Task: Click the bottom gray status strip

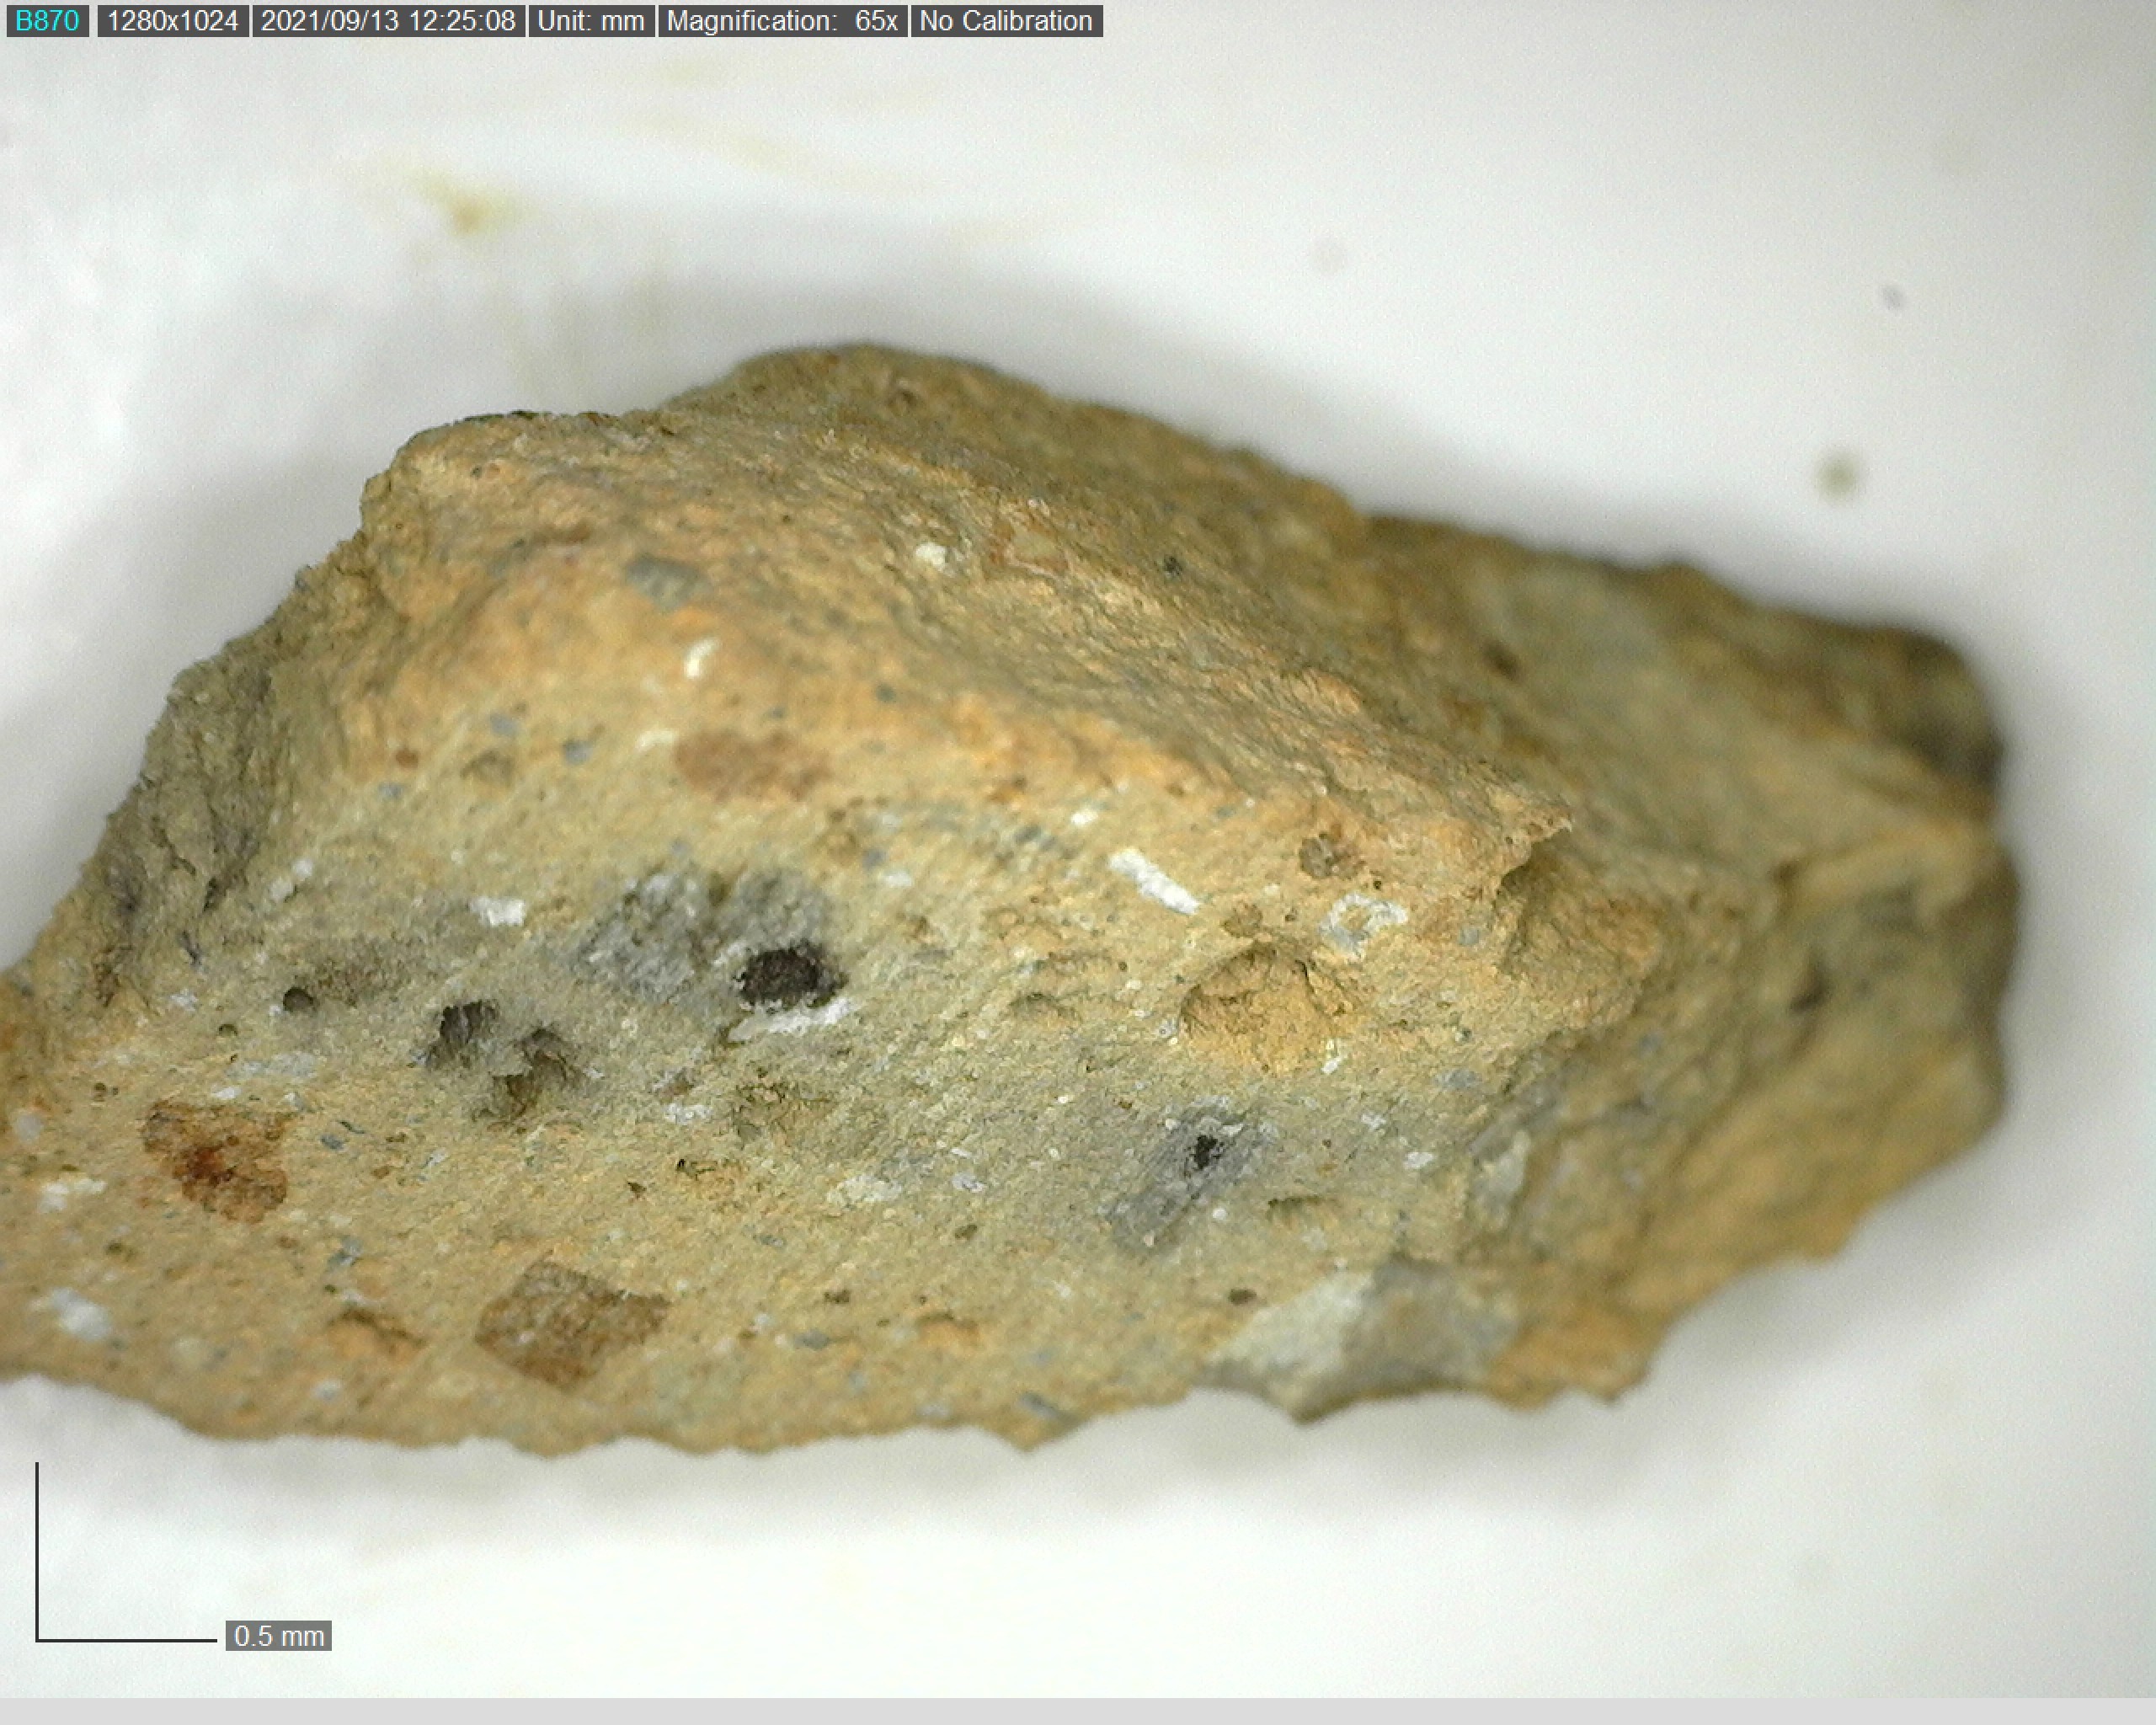Action: [1078, 1711]
